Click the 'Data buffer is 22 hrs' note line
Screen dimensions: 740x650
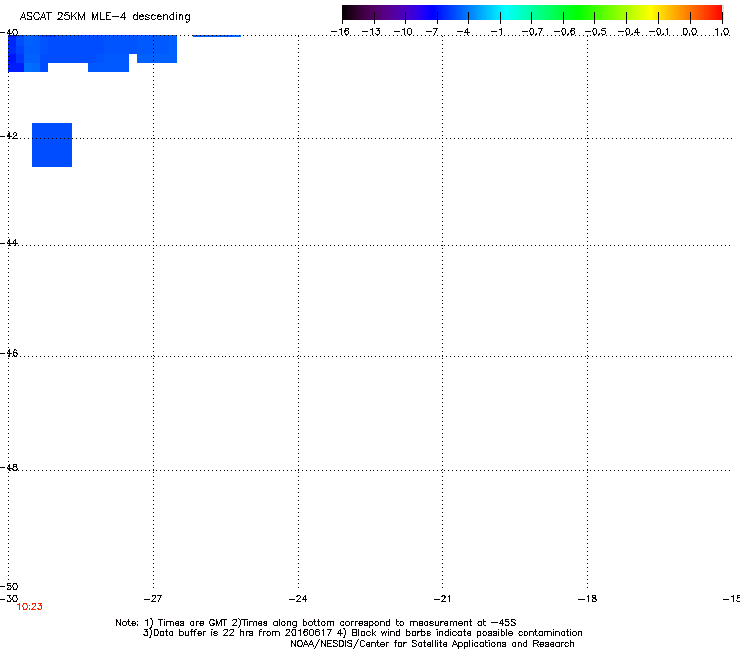[x=362, y=633]
